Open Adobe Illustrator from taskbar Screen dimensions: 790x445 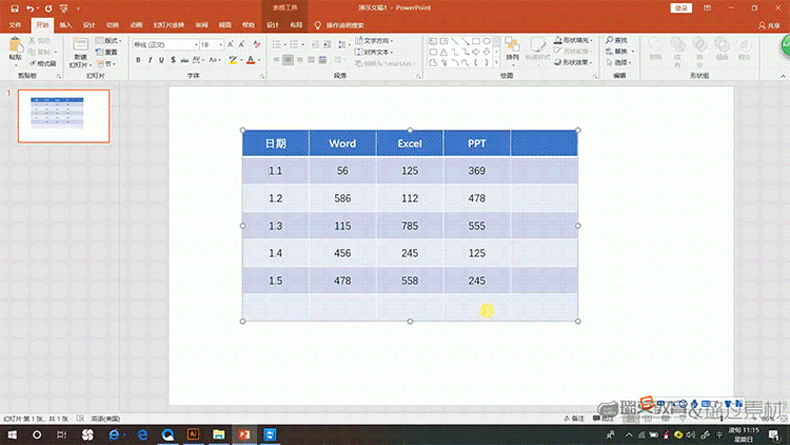[x=193, y=434]
